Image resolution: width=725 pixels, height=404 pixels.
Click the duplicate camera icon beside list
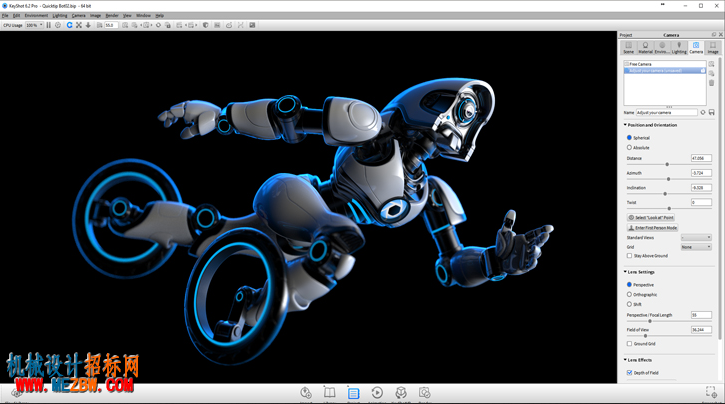[712, 73]
